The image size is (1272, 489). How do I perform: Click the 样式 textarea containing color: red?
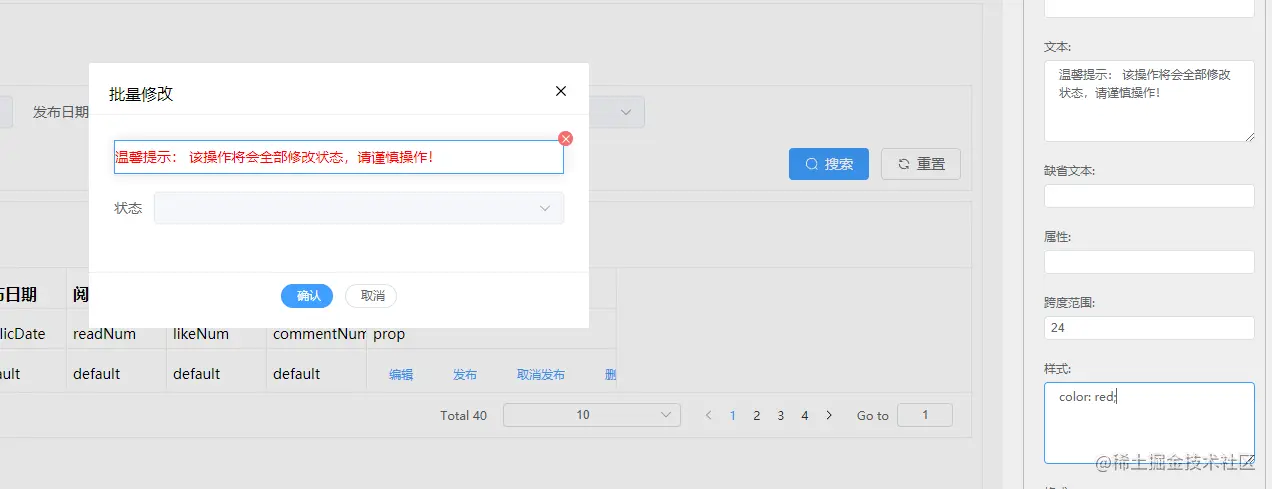(x=1149, y=423)
